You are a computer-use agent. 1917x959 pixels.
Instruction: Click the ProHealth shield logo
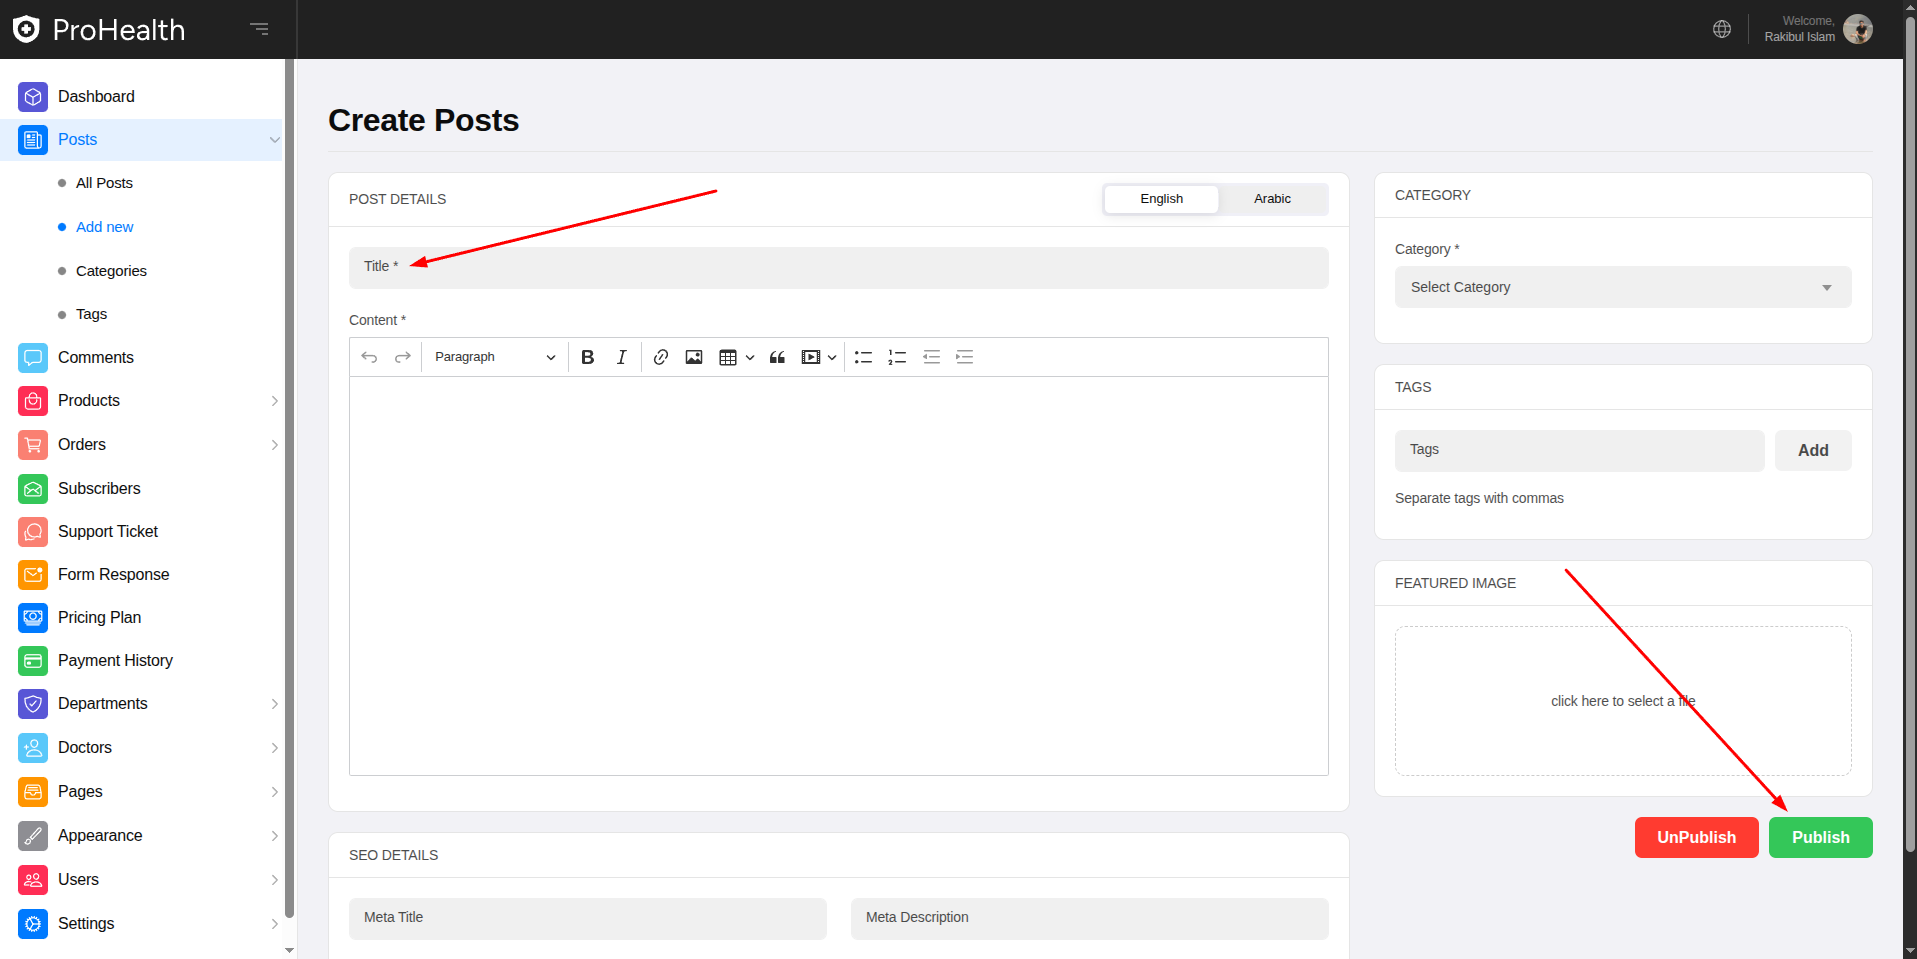coord(26,29)
